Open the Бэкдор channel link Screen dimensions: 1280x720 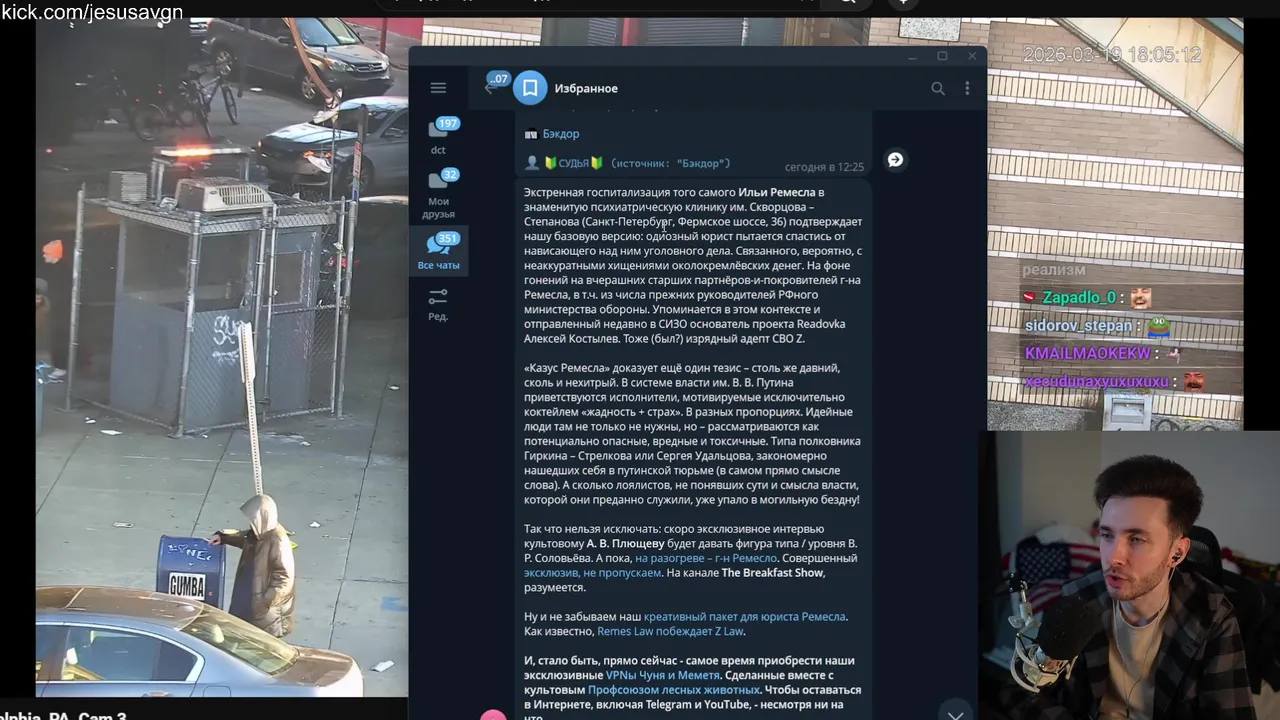[x=561, y=134]
